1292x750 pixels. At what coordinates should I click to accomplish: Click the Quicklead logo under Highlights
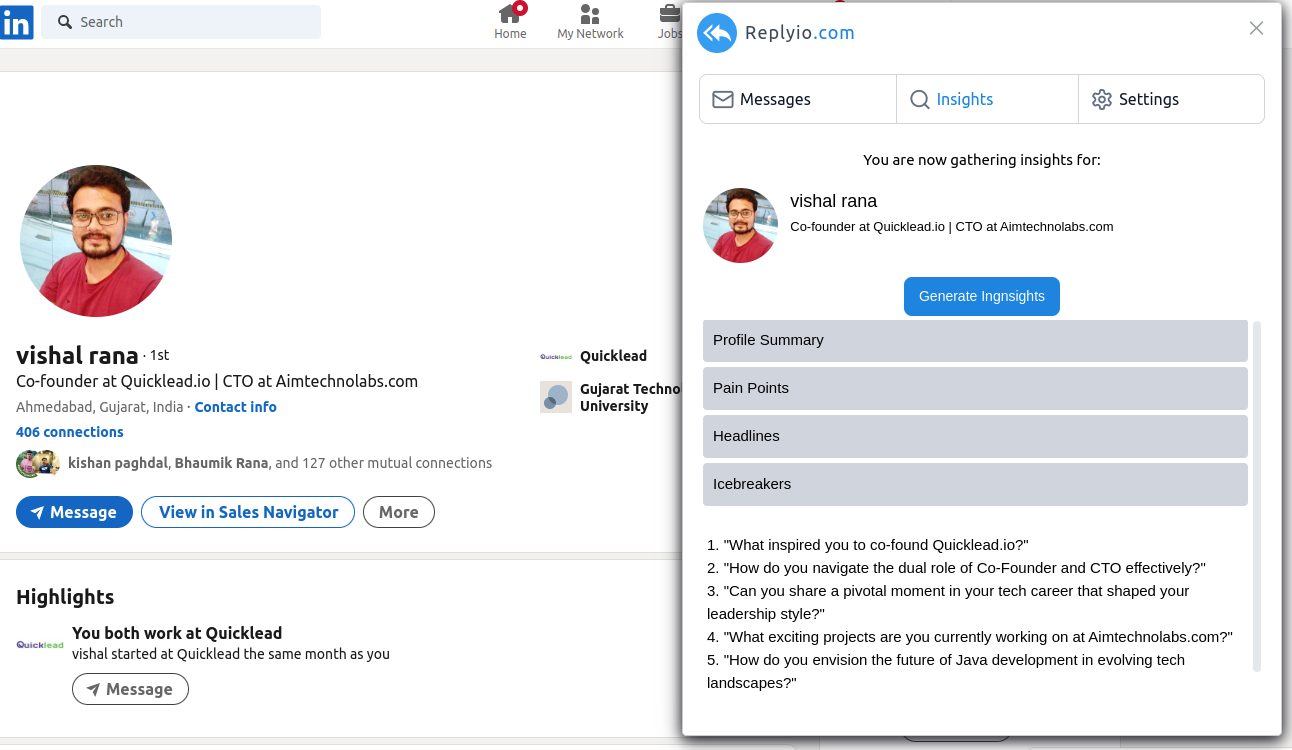click(x=40, y=645)
